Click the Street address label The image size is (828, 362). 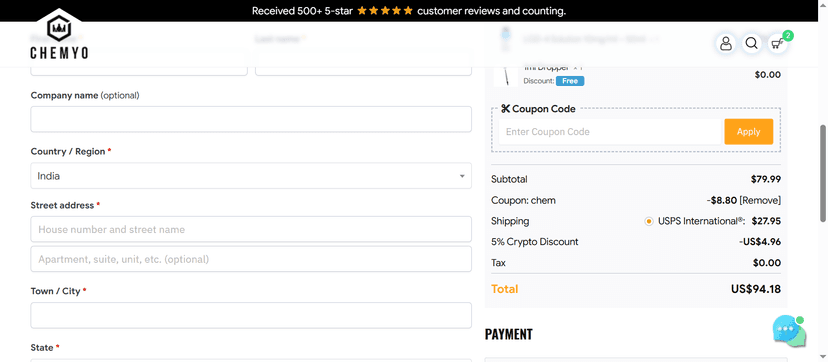click(62, 205)
